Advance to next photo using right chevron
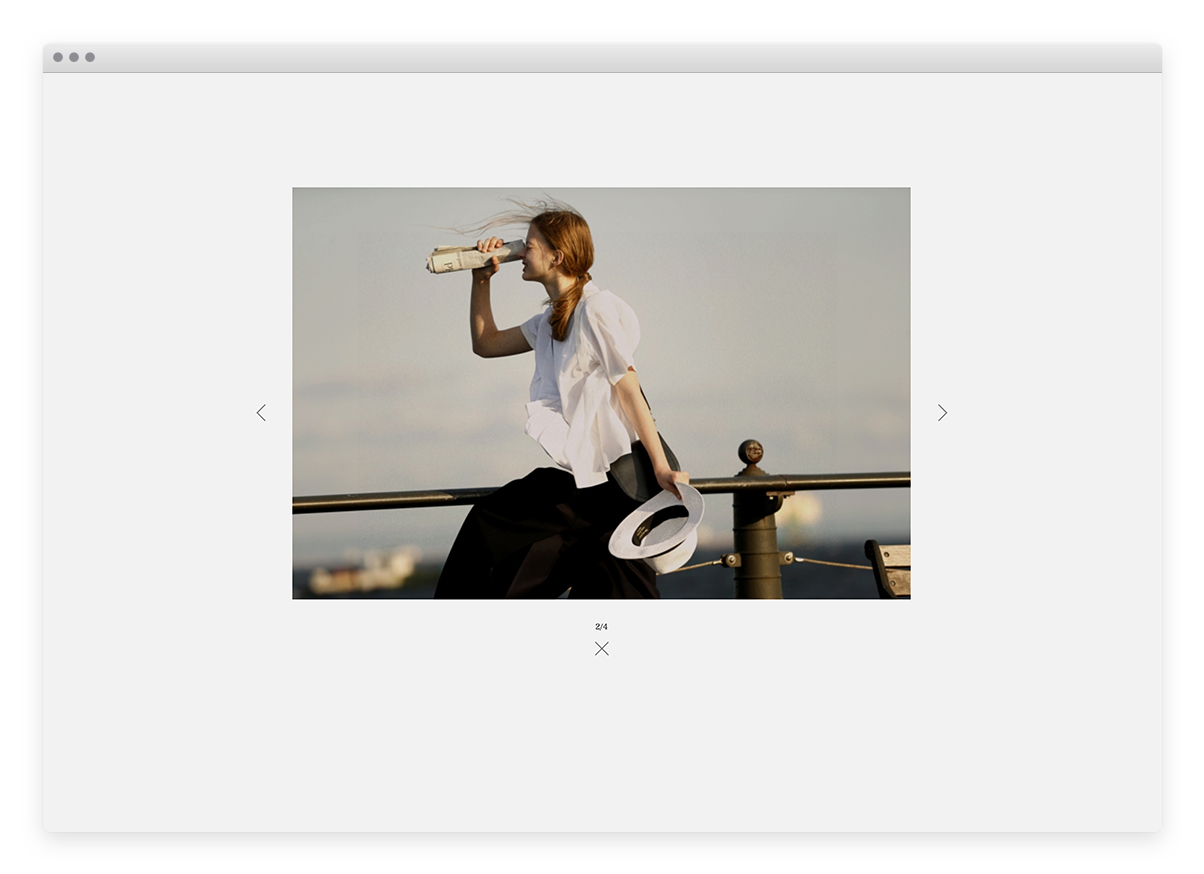Viewport: 1204px width, 874px height. (x=942, y=412)
